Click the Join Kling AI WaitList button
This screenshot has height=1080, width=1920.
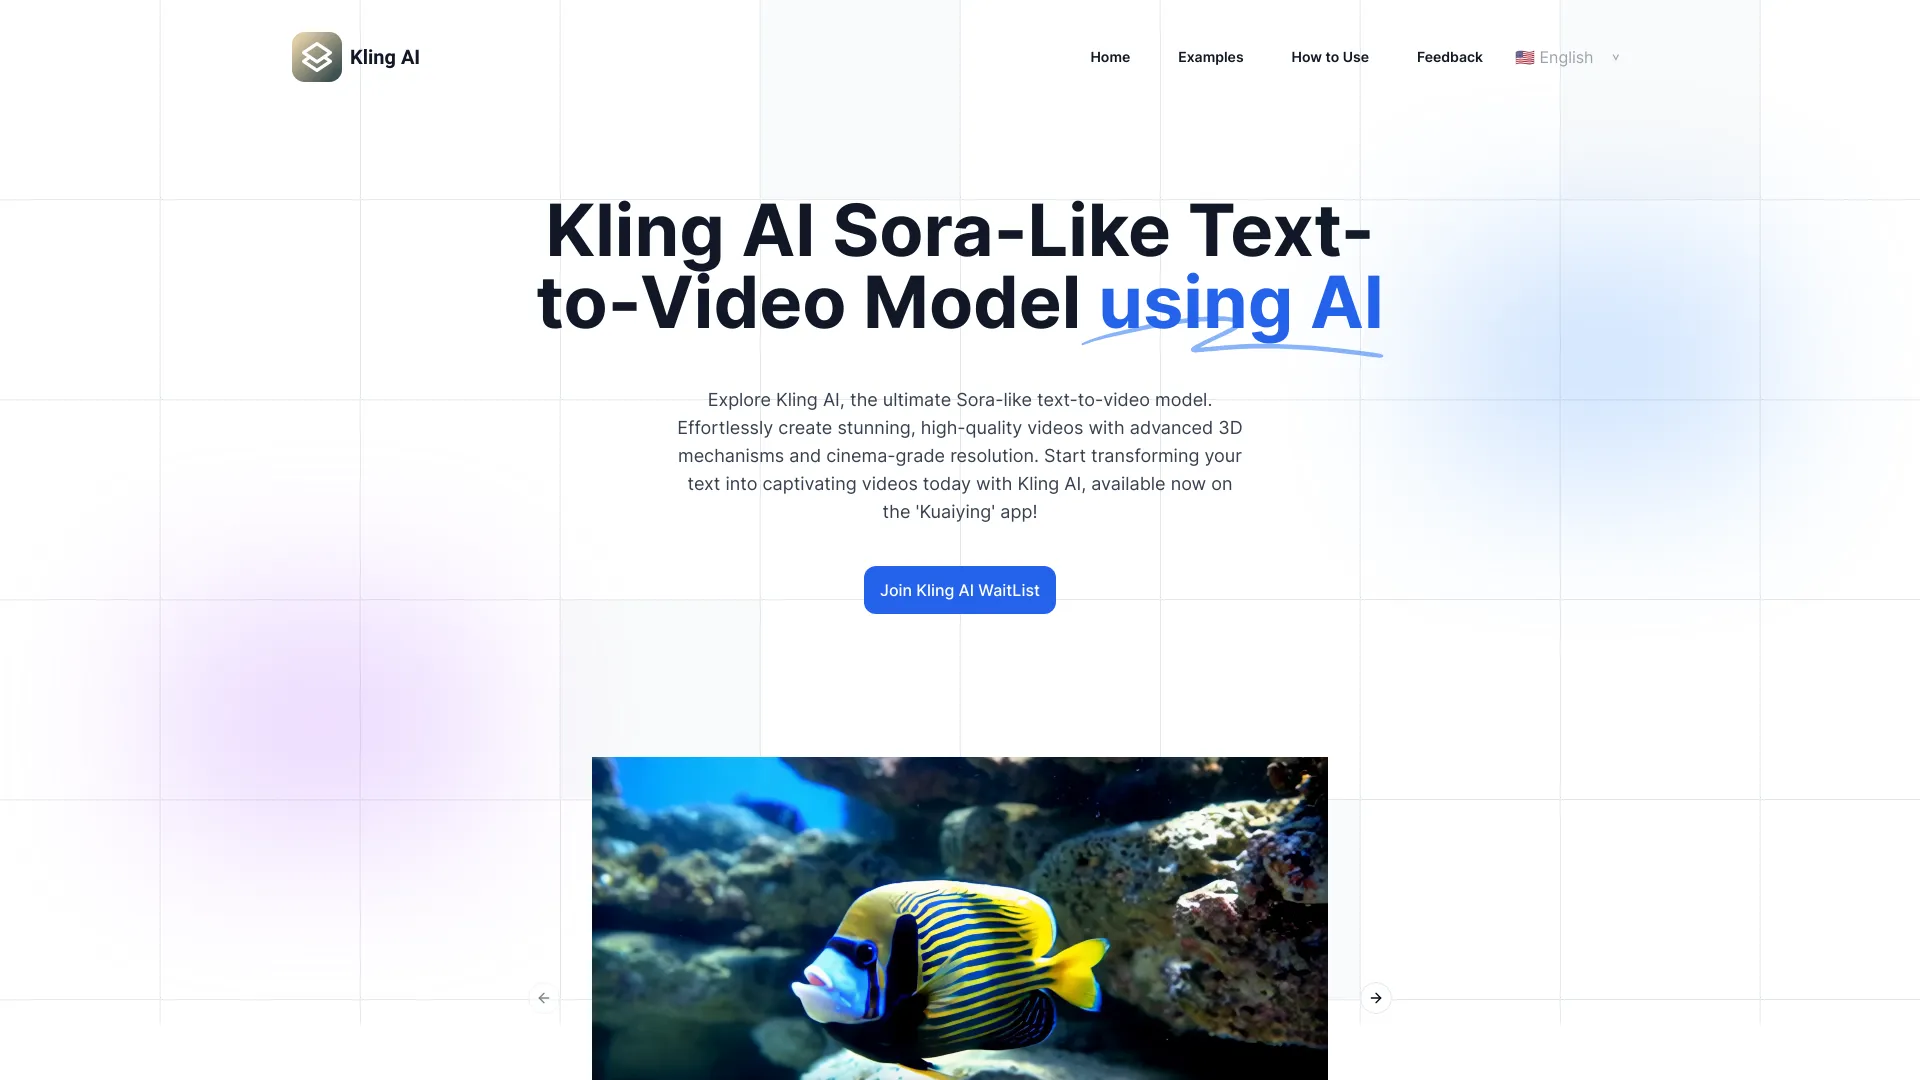959,588
